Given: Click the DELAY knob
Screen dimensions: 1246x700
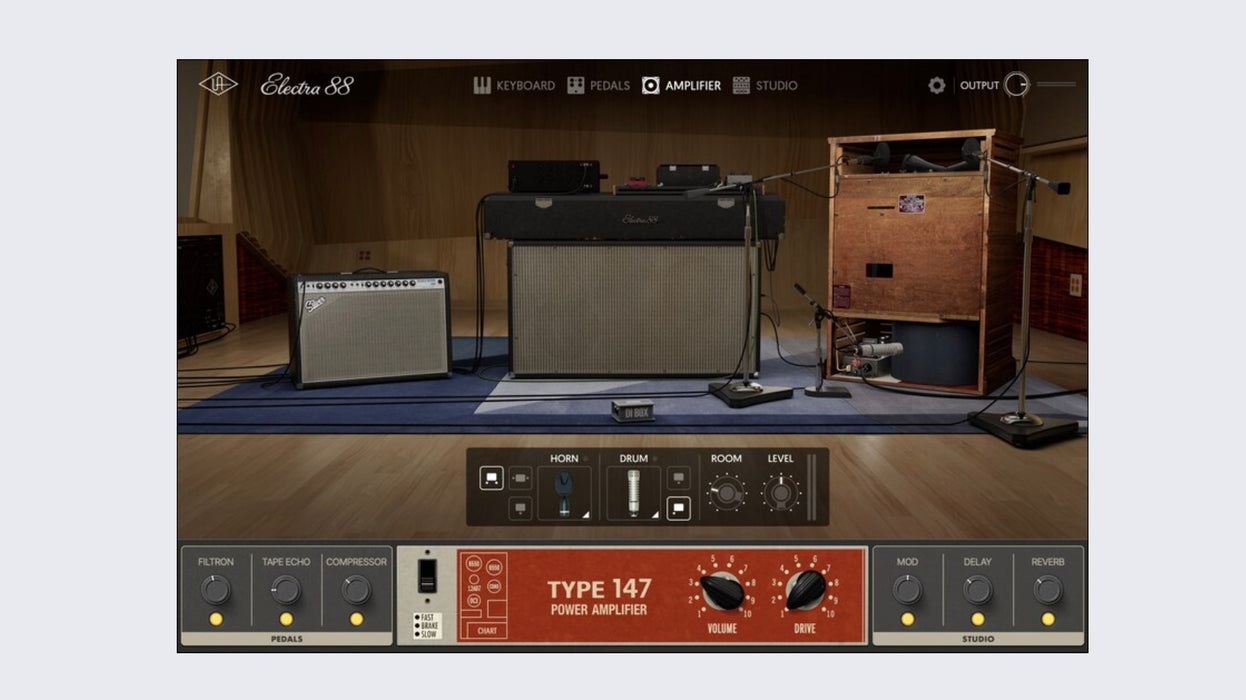Looking at the screenshot, I should (977, 590).
